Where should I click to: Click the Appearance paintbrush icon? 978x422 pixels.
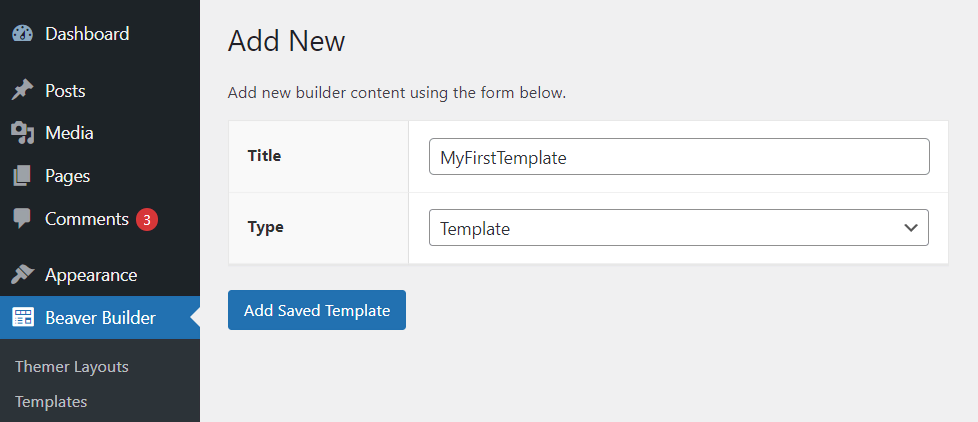[22, 275]
